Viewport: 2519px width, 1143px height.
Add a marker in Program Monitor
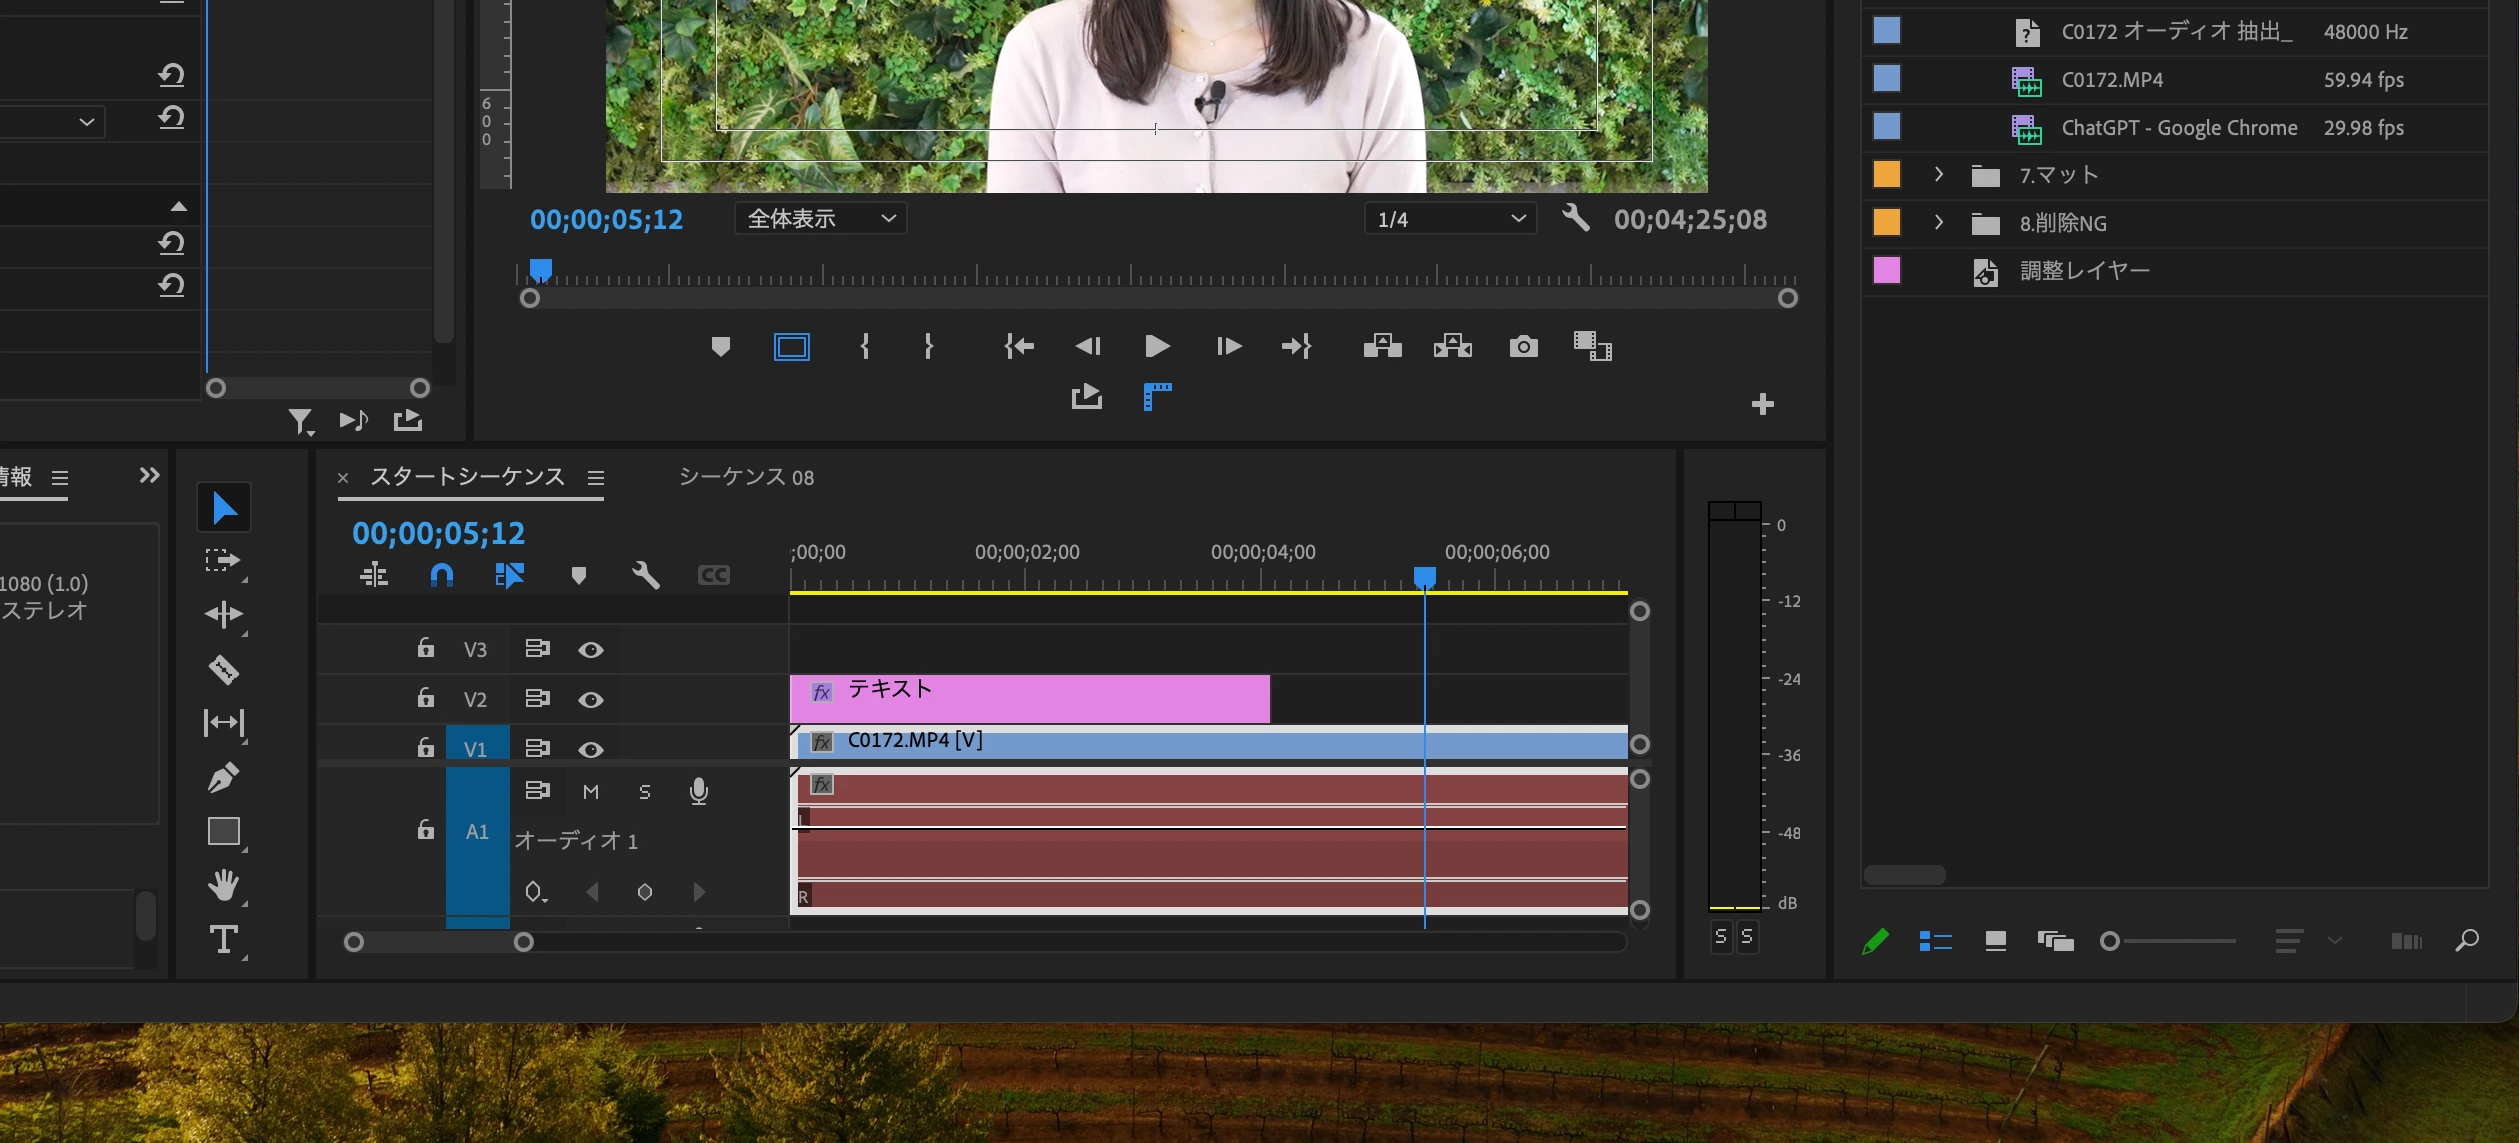[x=720, y=347]
